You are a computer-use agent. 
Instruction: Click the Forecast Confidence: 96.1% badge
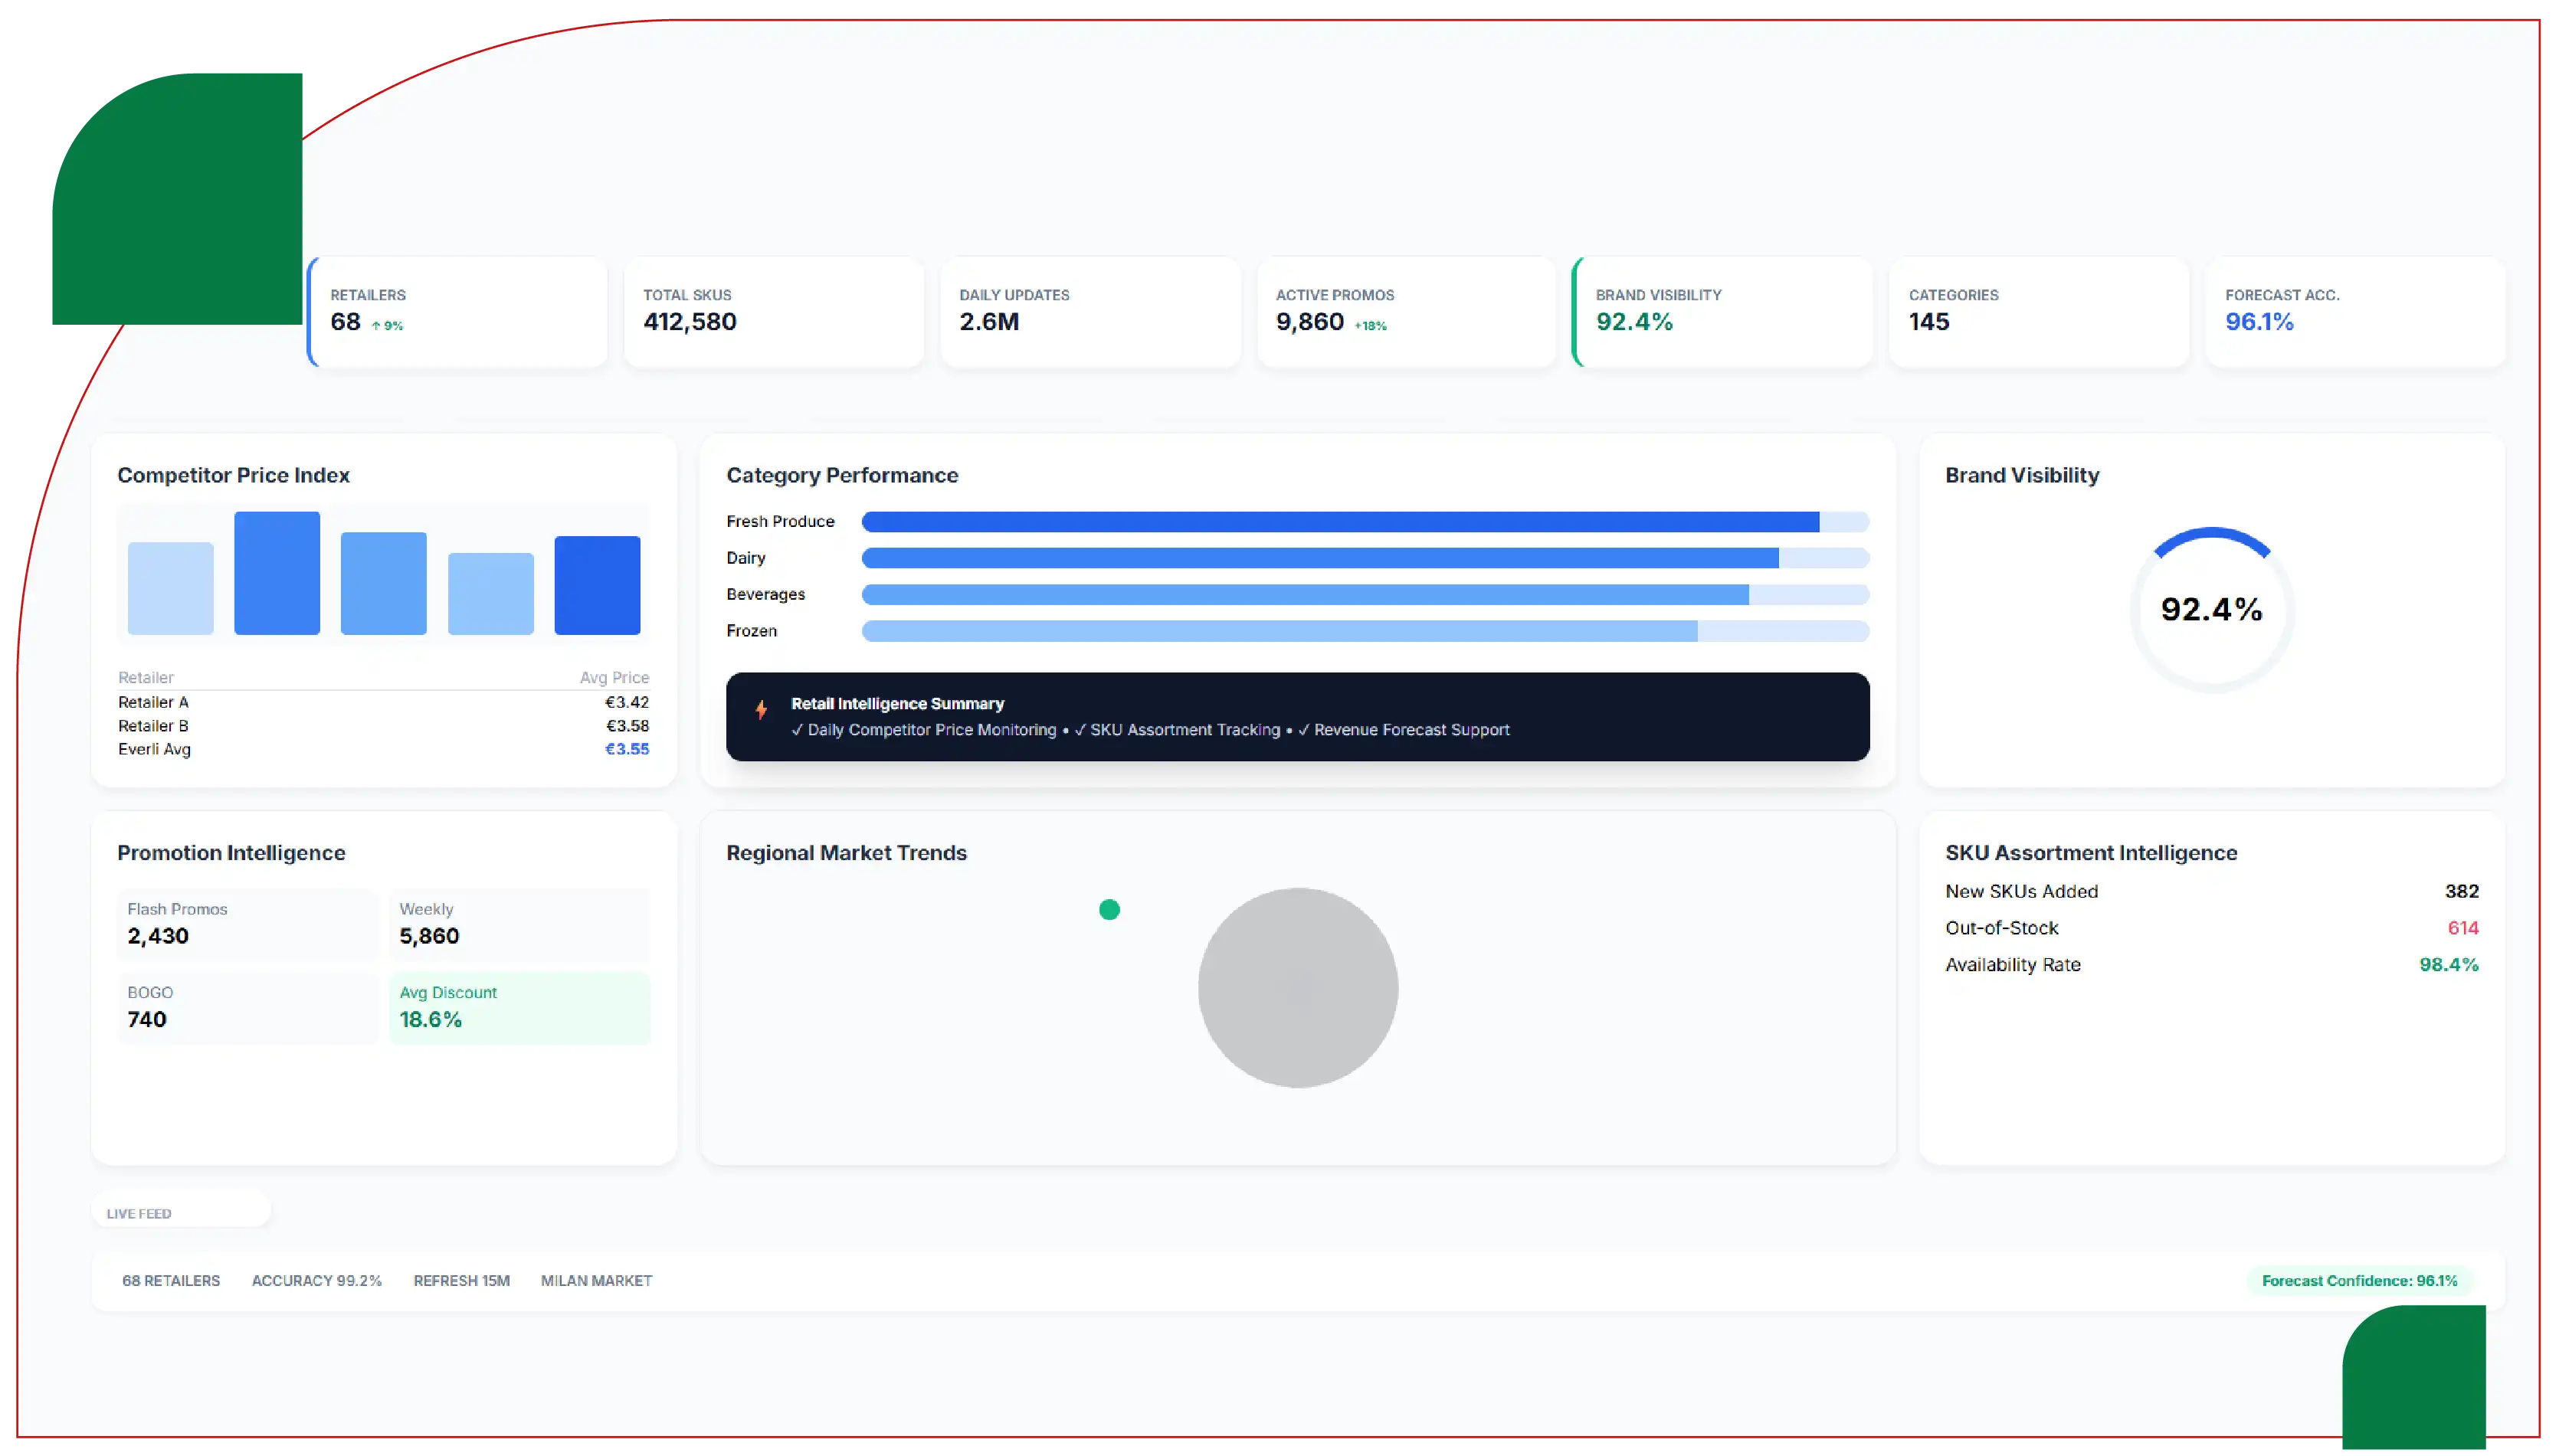coord(2359,1281)
